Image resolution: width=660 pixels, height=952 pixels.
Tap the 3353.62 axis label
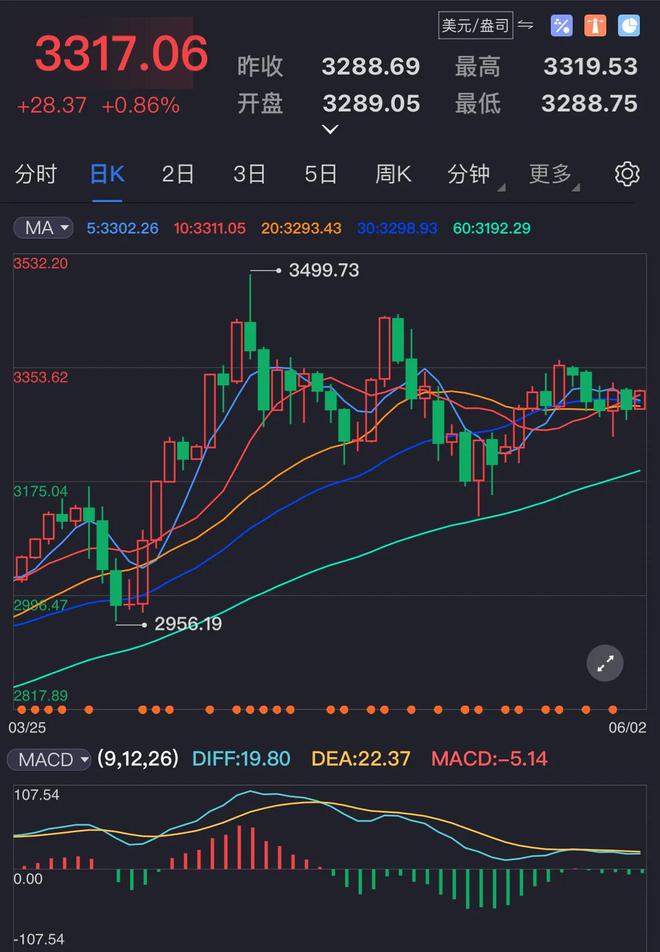41,377
